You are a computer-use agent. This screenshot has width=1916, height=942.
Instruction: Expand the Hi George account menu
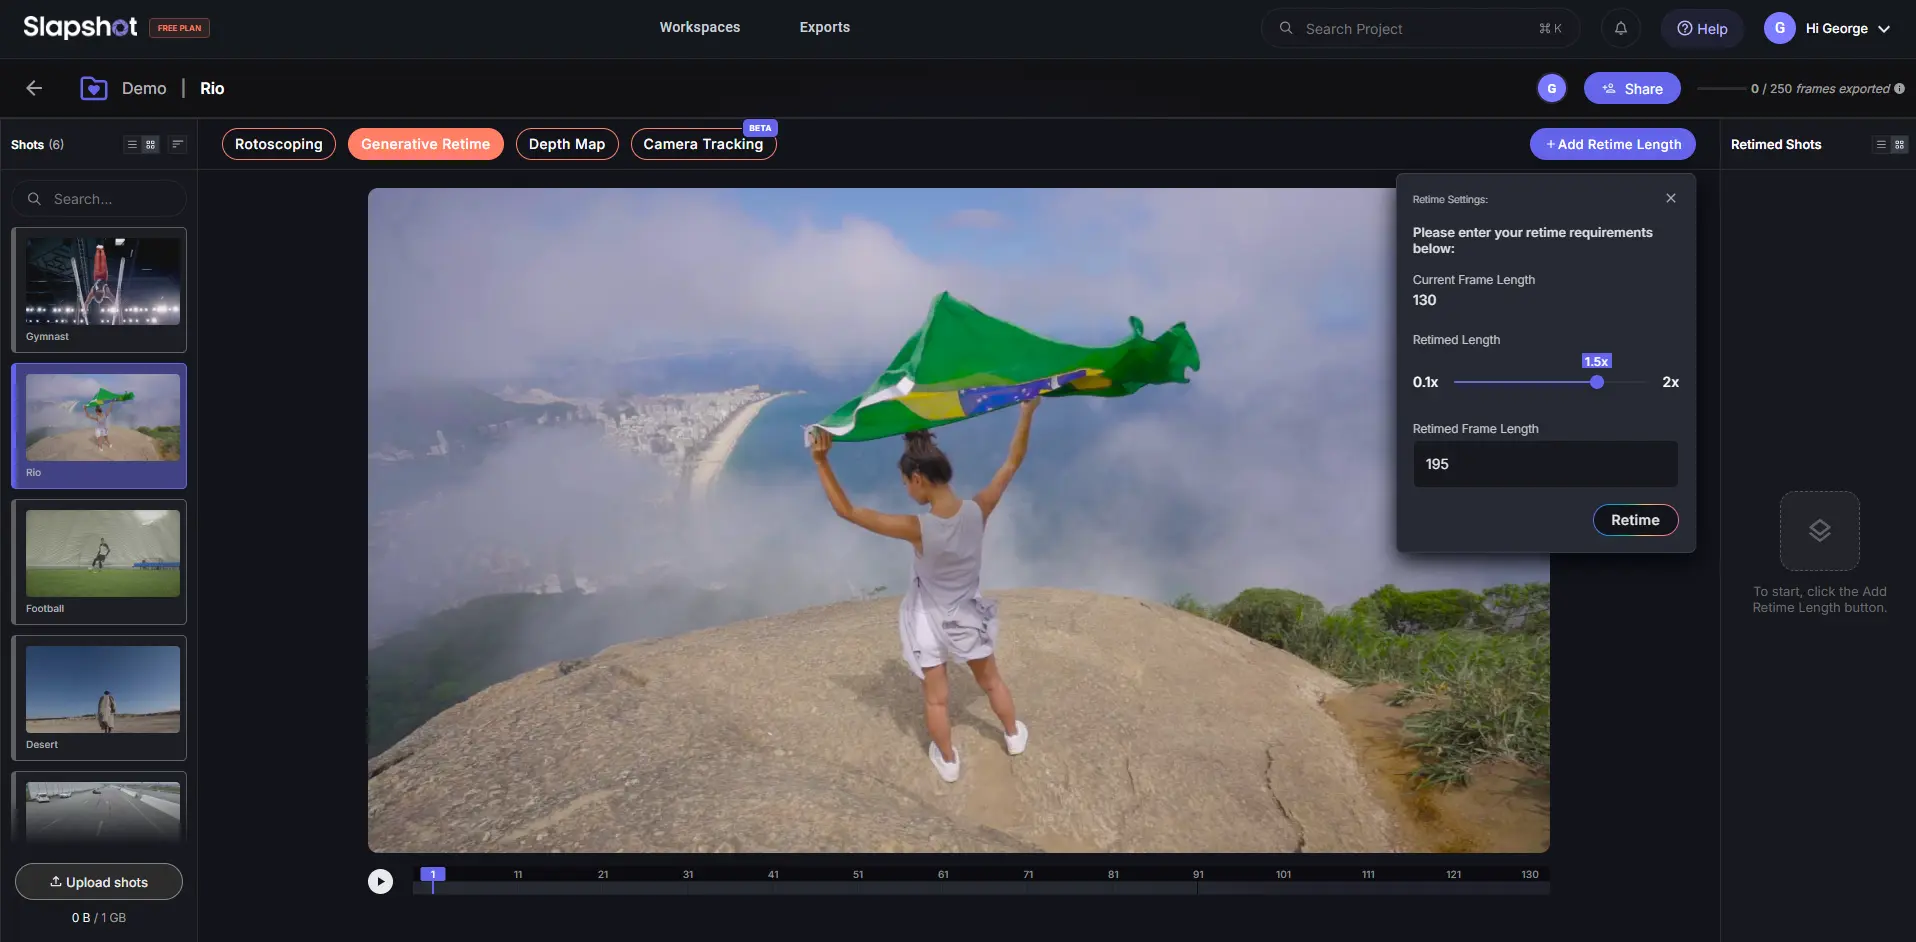[x=1884, y=28]
